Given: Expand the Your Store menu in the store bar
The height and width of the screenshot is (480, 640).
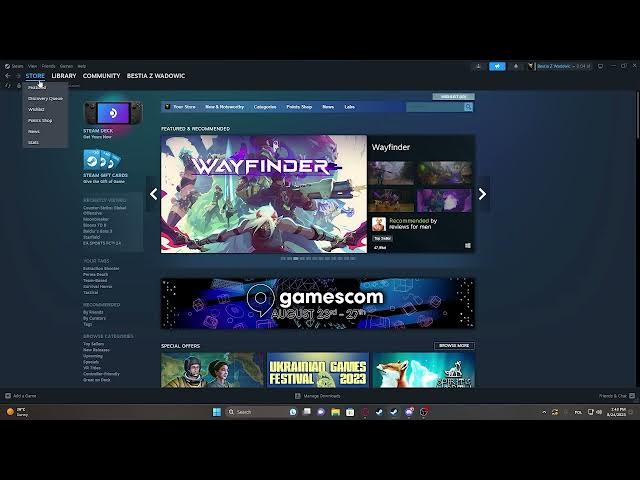Looking at the screenshot, I should [184, 107].
